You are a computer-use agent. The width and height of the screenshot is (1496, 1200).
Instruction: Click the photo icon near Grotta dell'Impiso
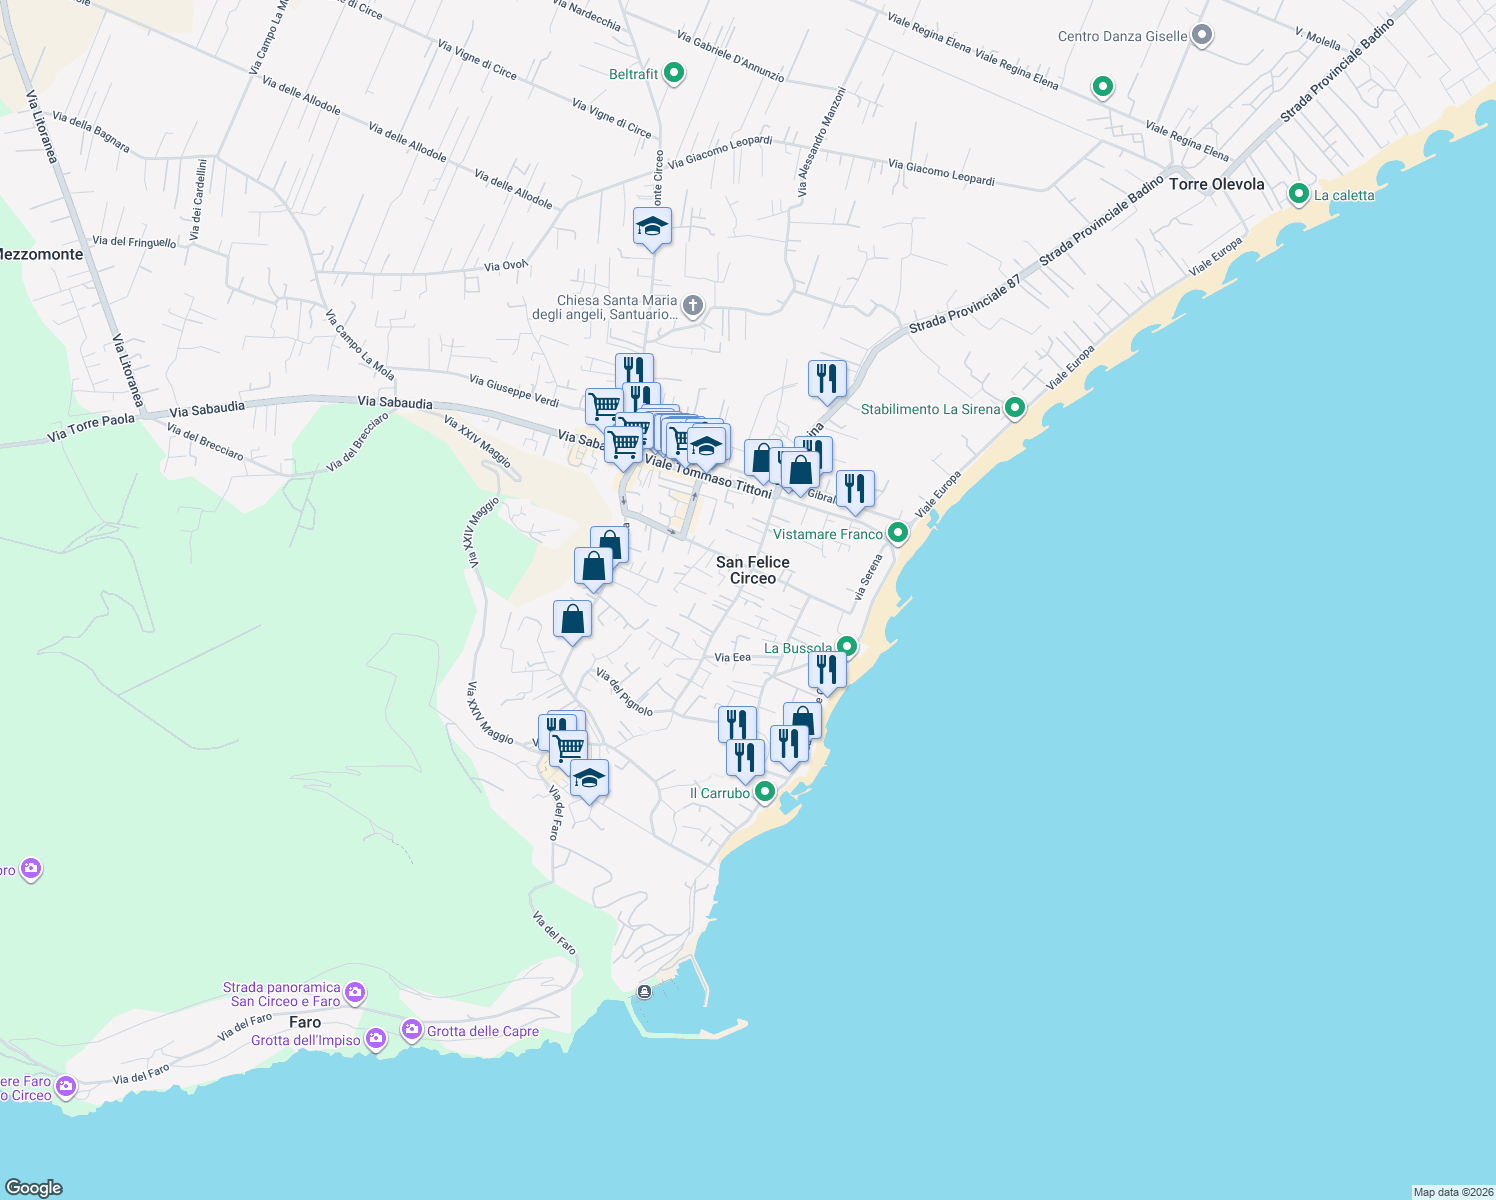point(376,1038)
